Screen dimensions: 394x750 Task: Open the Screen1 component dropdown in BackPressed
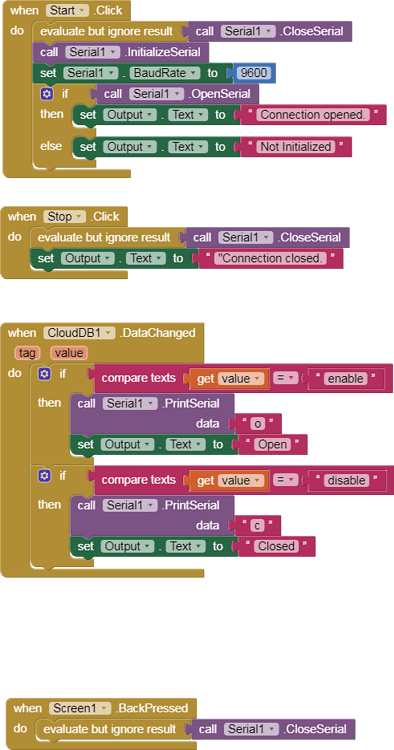coord(80,708)
